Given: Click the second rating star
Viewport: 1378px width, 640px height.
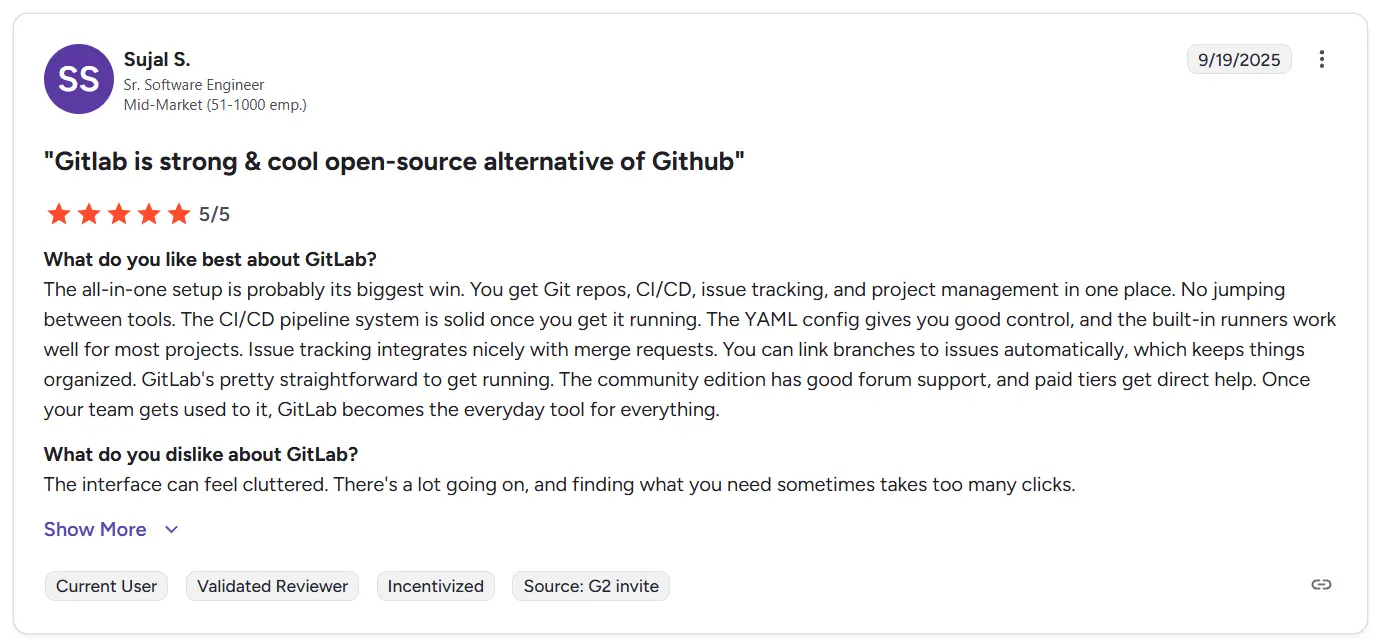Looking at the screenshot, I should click(89, 213).
